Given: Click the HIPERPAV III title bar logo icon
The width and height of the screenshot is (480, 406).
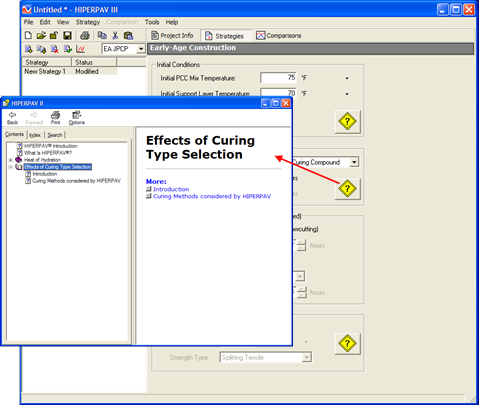Looking at the screenshot, I should (27, 9).
